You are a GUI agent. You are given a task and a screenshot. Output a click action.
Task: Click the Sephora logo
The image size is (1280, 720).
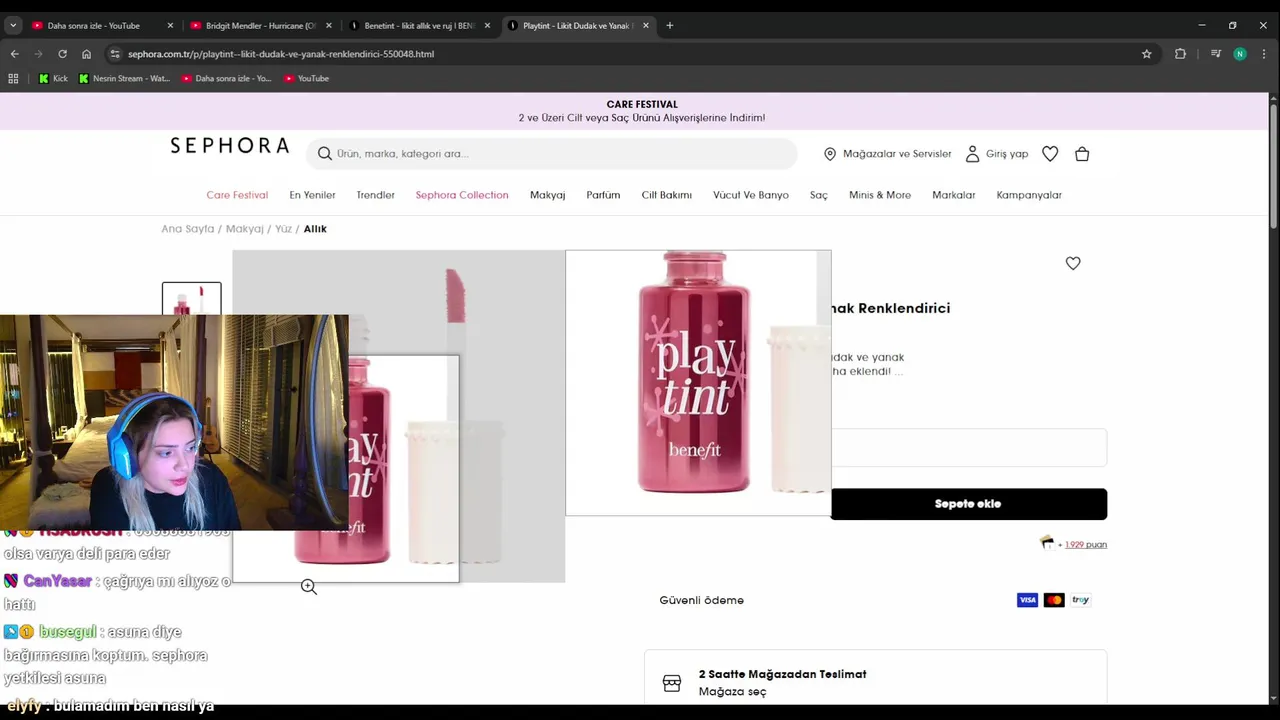coord(229,146)
